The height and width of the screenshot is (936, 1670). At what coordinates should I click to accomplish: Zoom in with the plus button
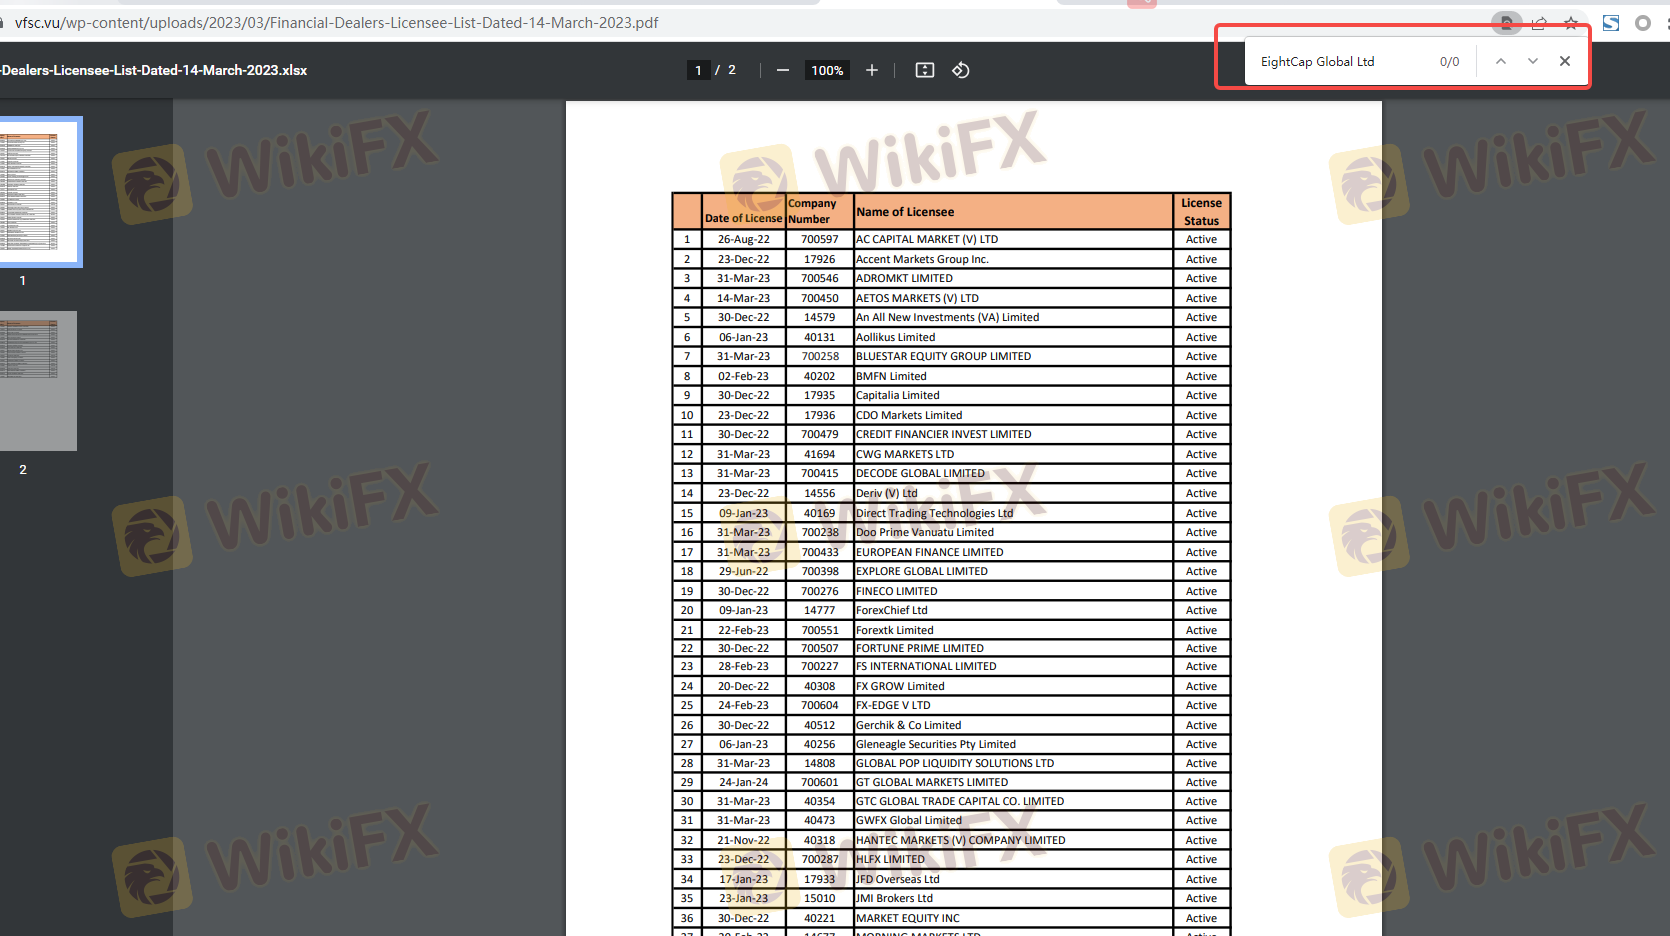[x=871, y=70]
